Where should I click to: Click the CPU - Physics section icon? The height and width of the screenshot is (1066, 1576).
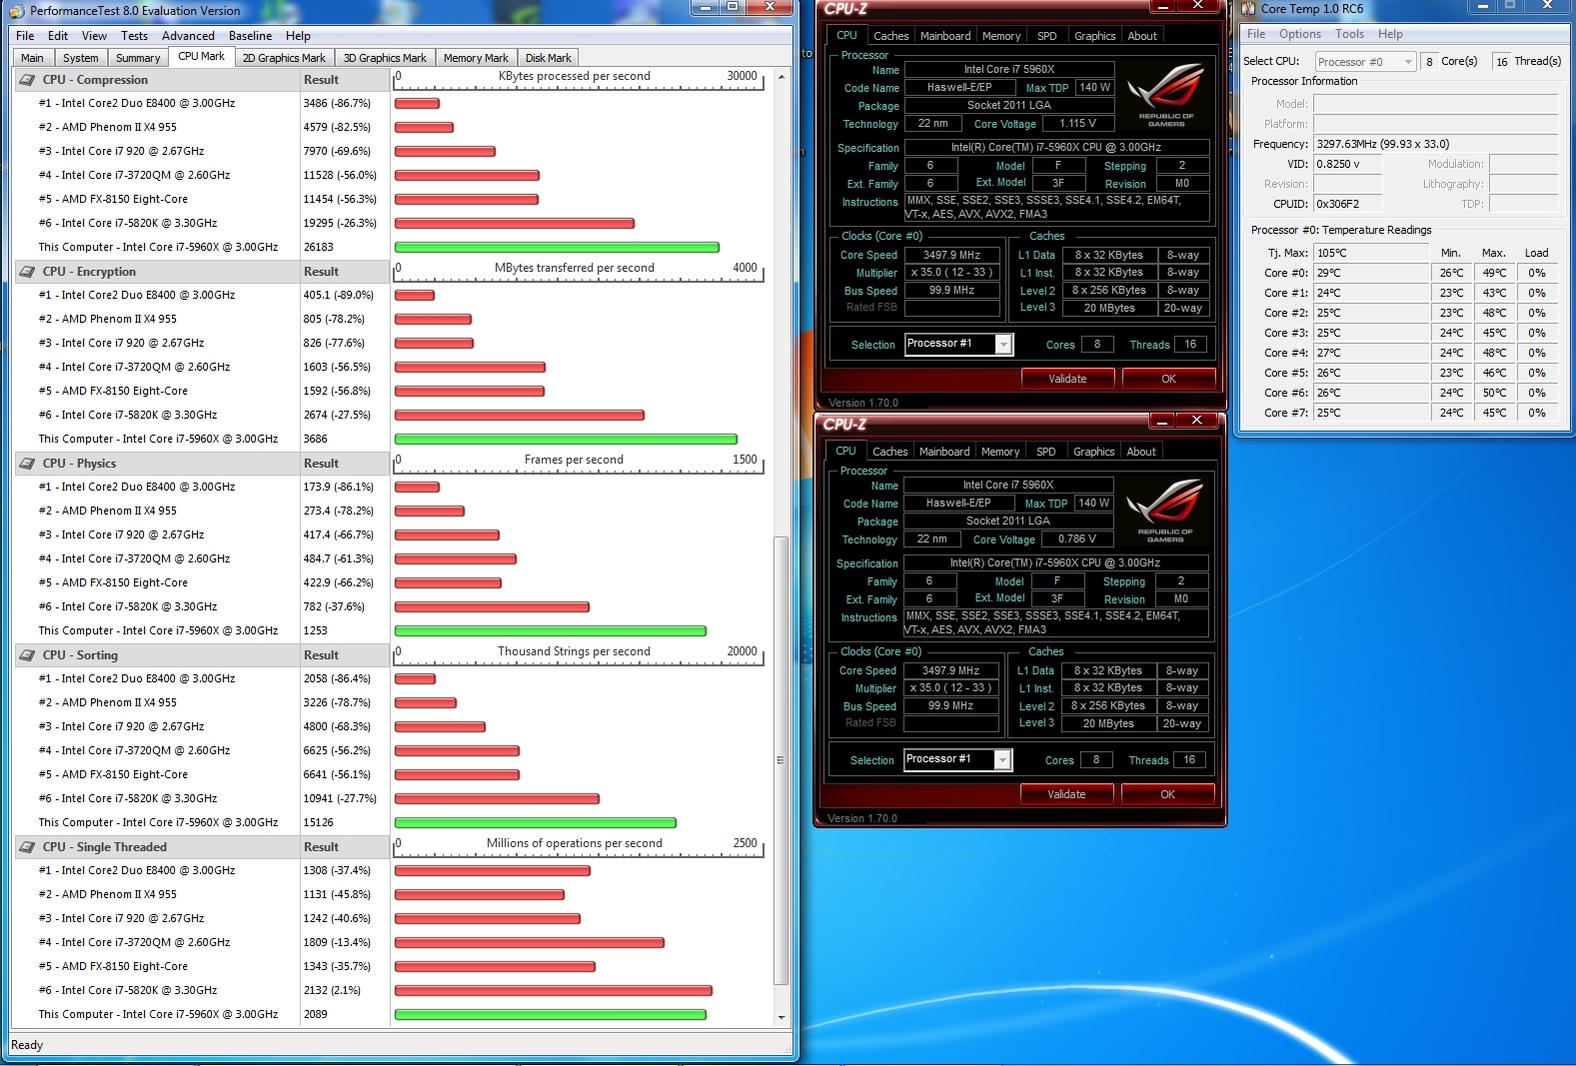(x=26, y=464)
